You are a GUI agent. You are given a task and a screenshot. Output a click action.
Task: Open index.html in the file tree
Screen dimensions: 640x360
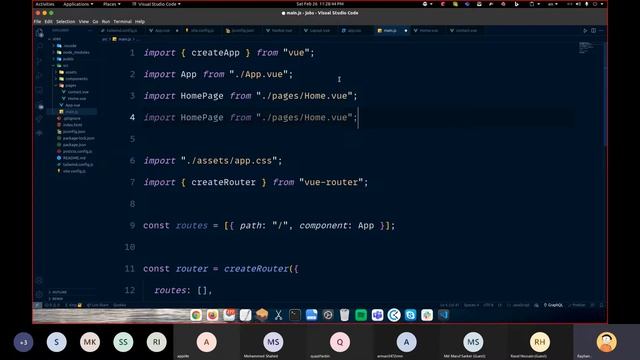[72, 125]
